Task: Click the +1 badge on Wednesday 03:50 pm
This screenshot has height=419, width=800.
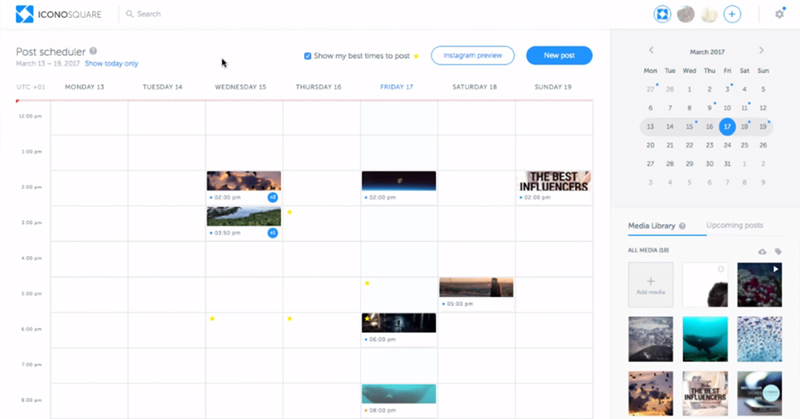Action: click(273, 233)
